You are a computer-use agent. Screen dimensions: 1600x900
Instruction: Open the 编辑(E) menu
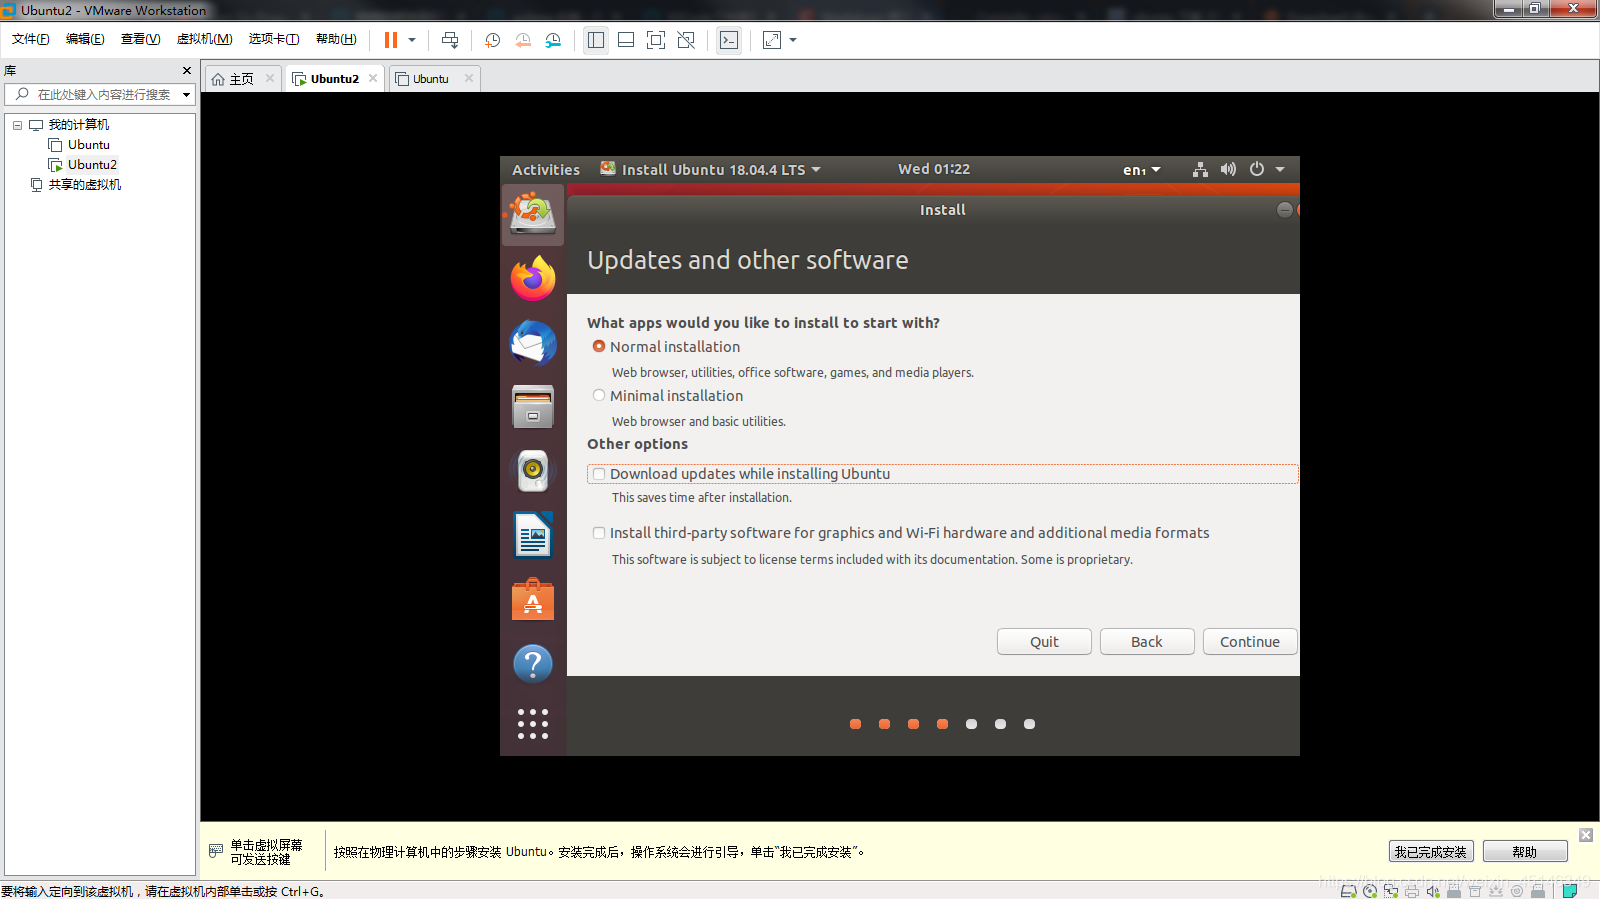coord(85,39)
